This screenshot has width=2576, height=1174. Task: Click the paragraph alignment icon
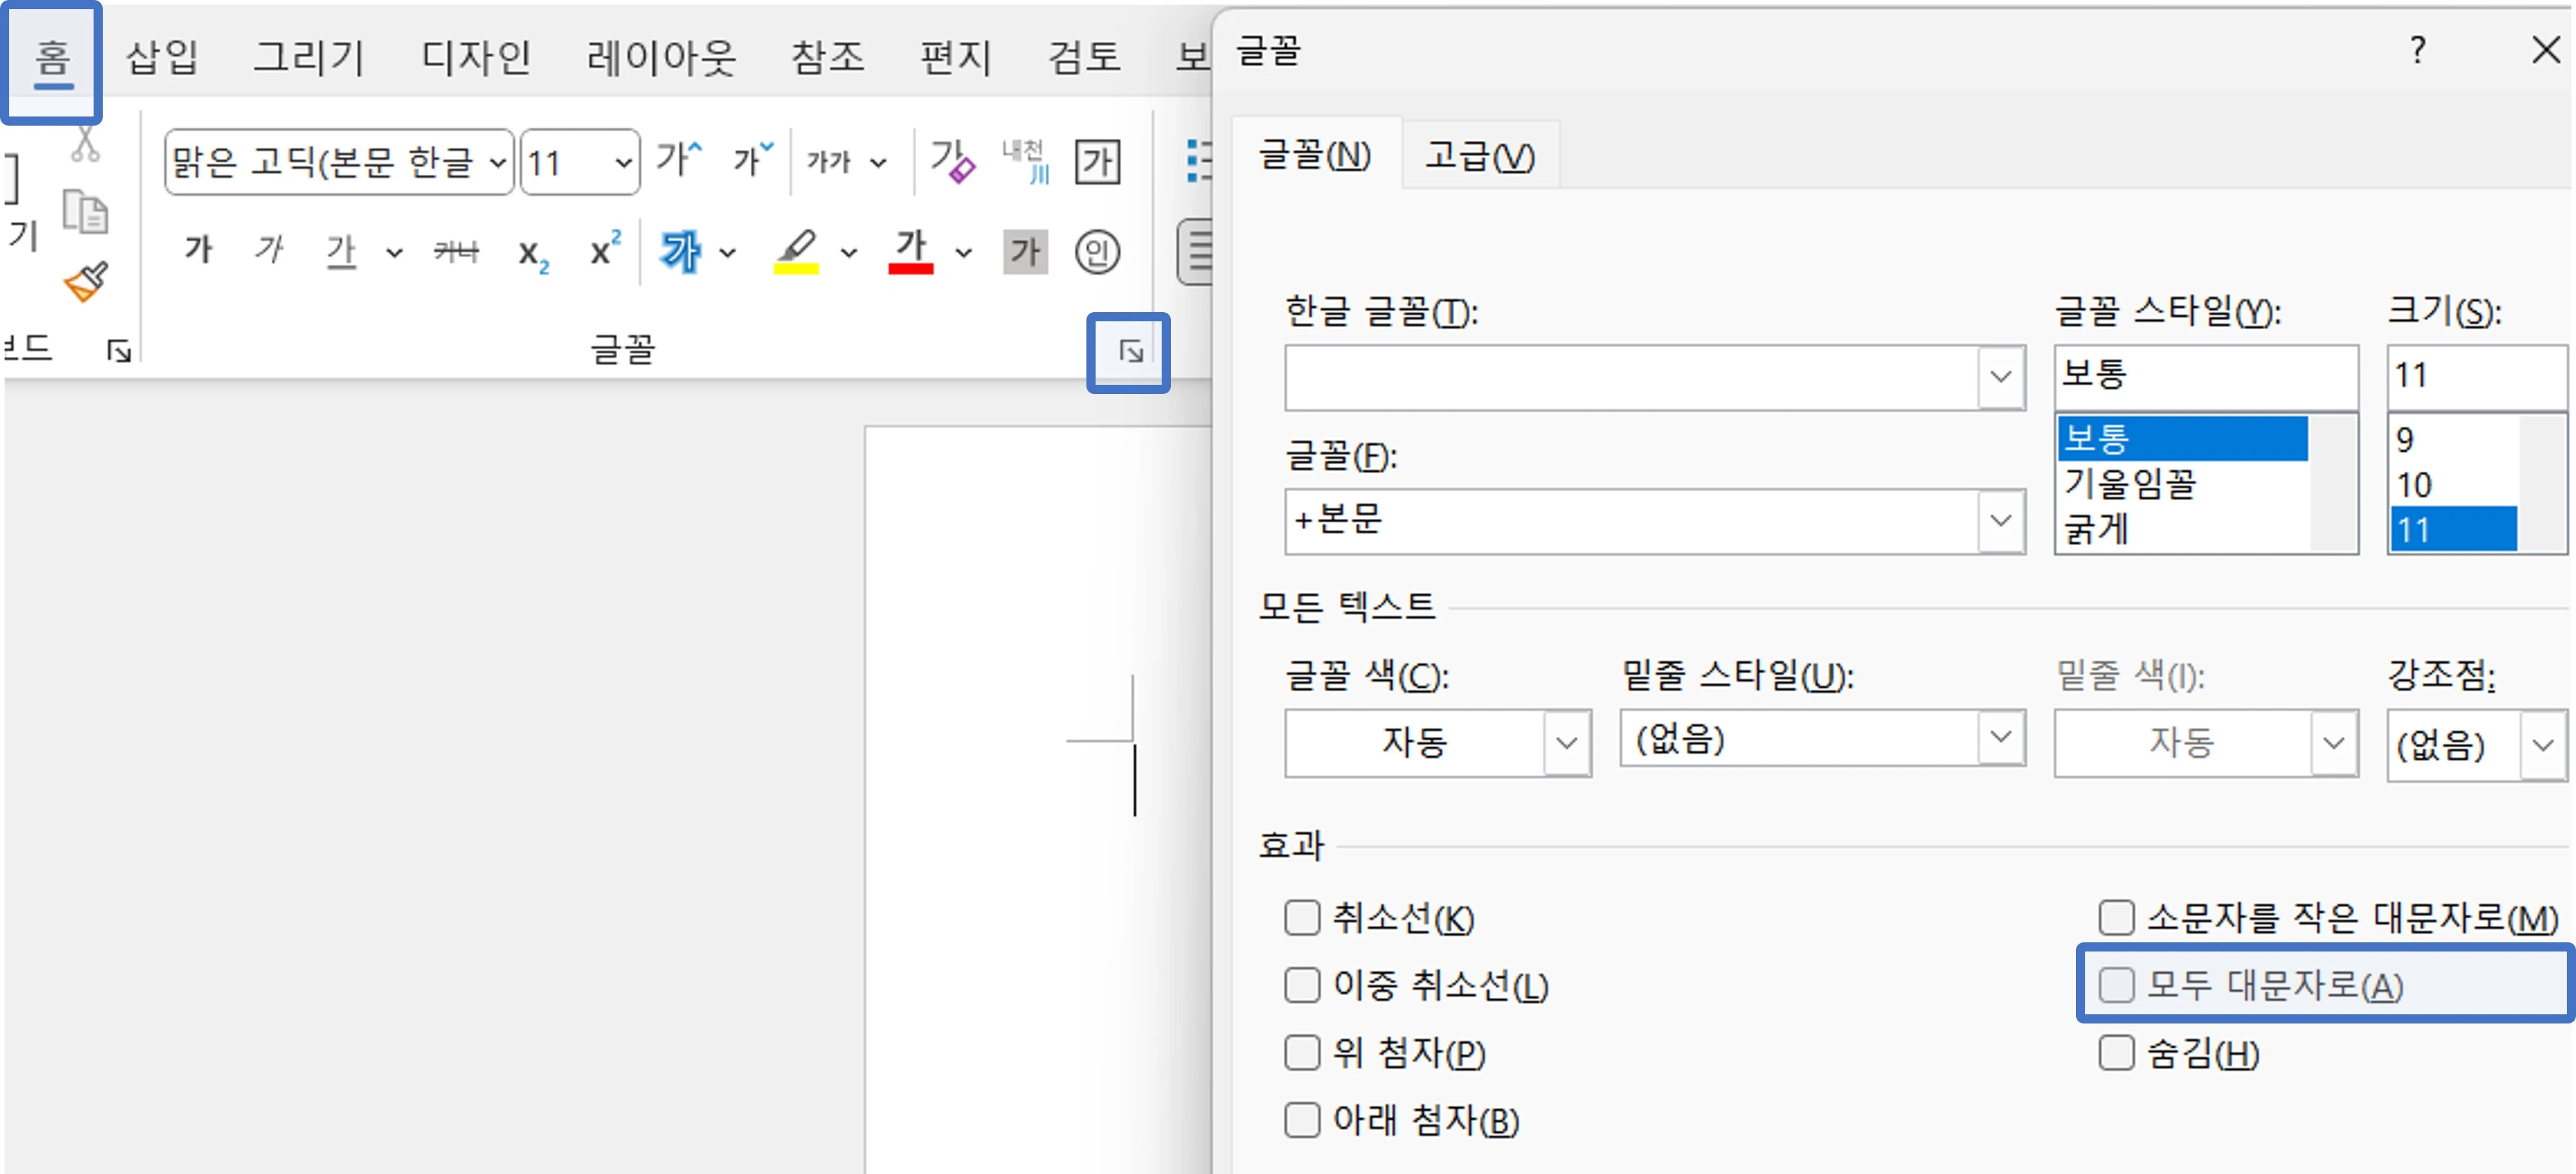point(1196,251)
